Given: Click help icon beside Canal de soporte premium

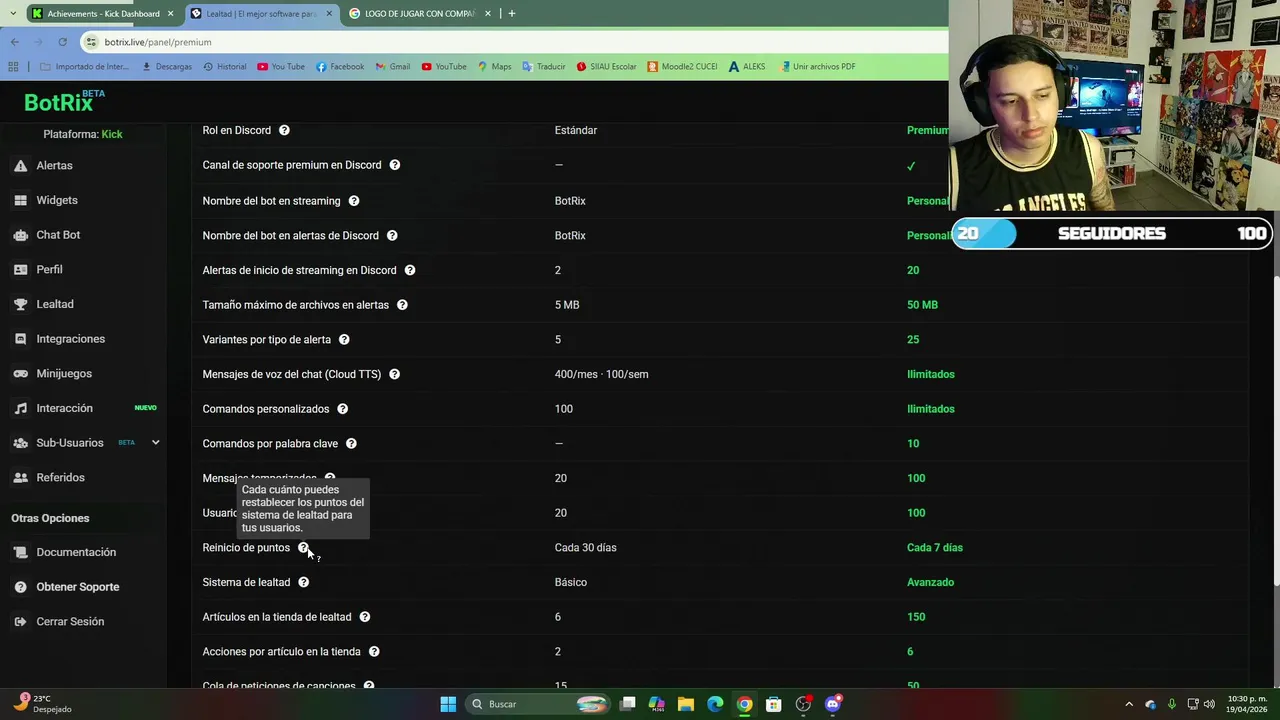Looking at the screenshot, I should (x=394, y=165).
